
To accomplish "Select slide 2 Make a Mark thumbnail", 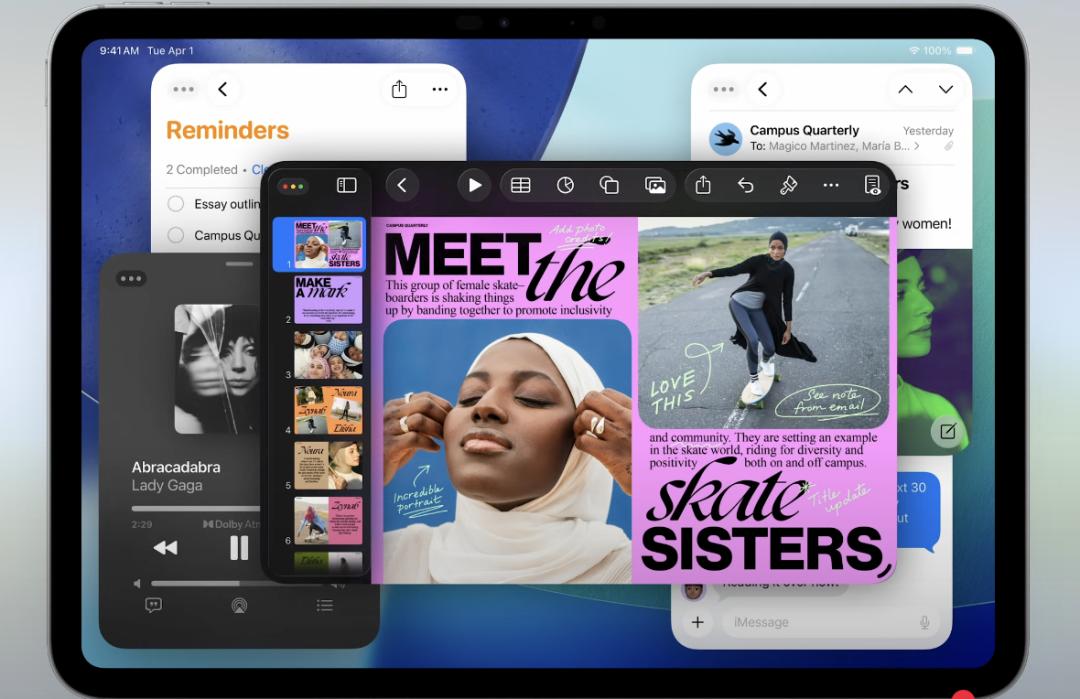I will coord(328,300).
